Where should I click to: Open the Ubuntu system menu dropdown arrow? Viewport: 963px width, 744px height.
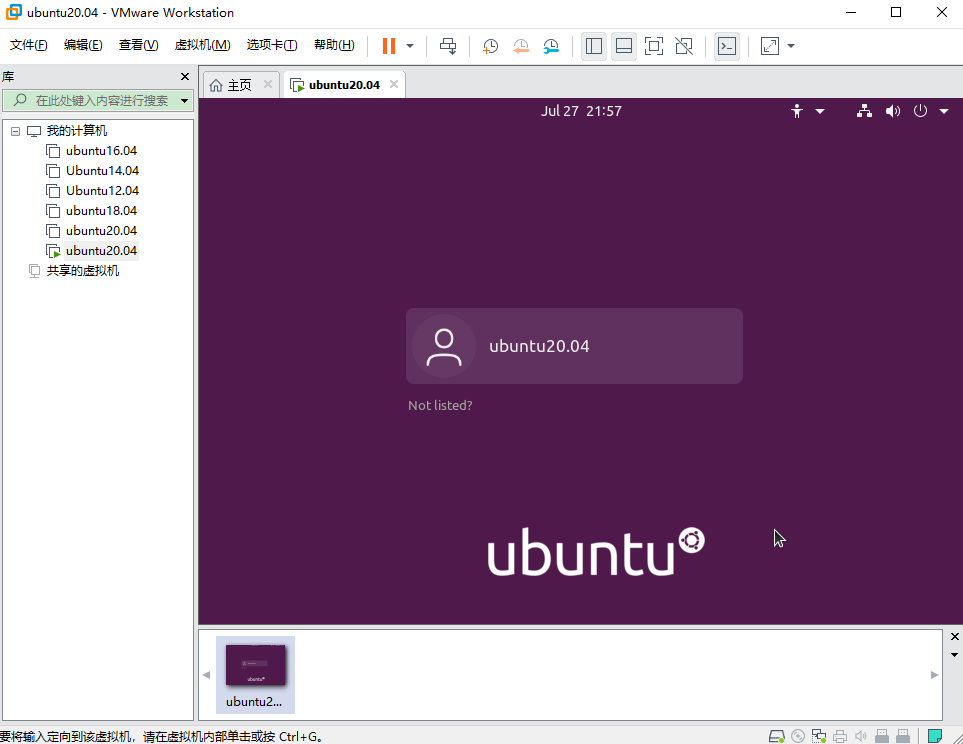[x=944, y=111]
